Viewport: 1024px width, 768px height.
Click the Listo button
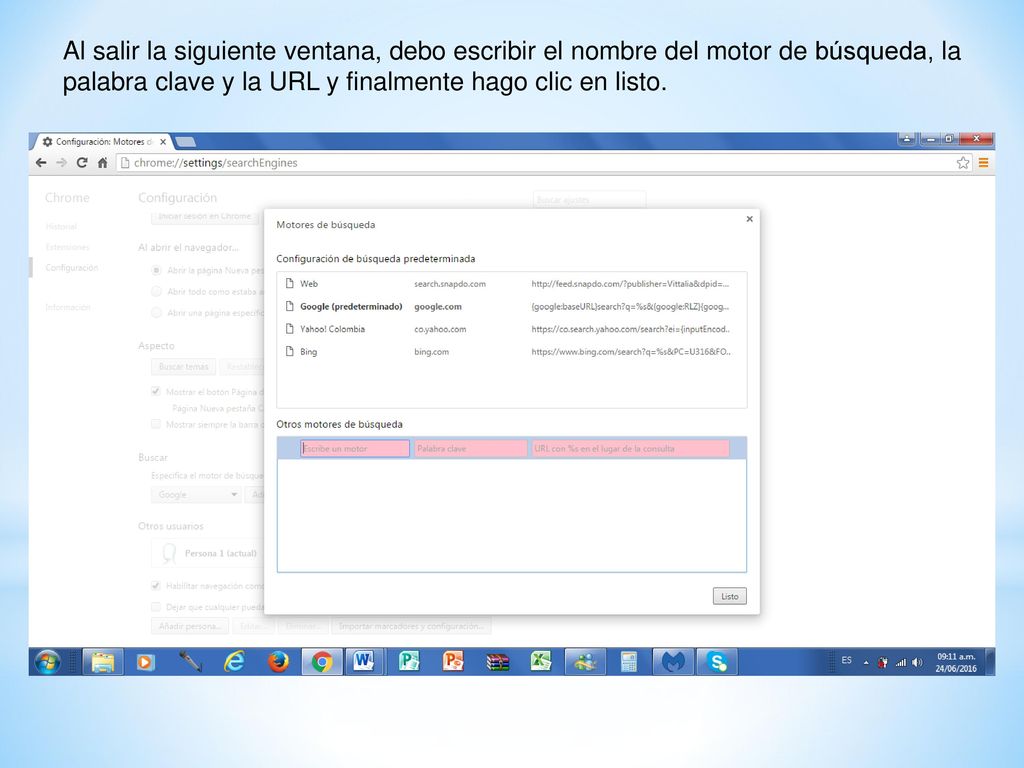point(729,596)
